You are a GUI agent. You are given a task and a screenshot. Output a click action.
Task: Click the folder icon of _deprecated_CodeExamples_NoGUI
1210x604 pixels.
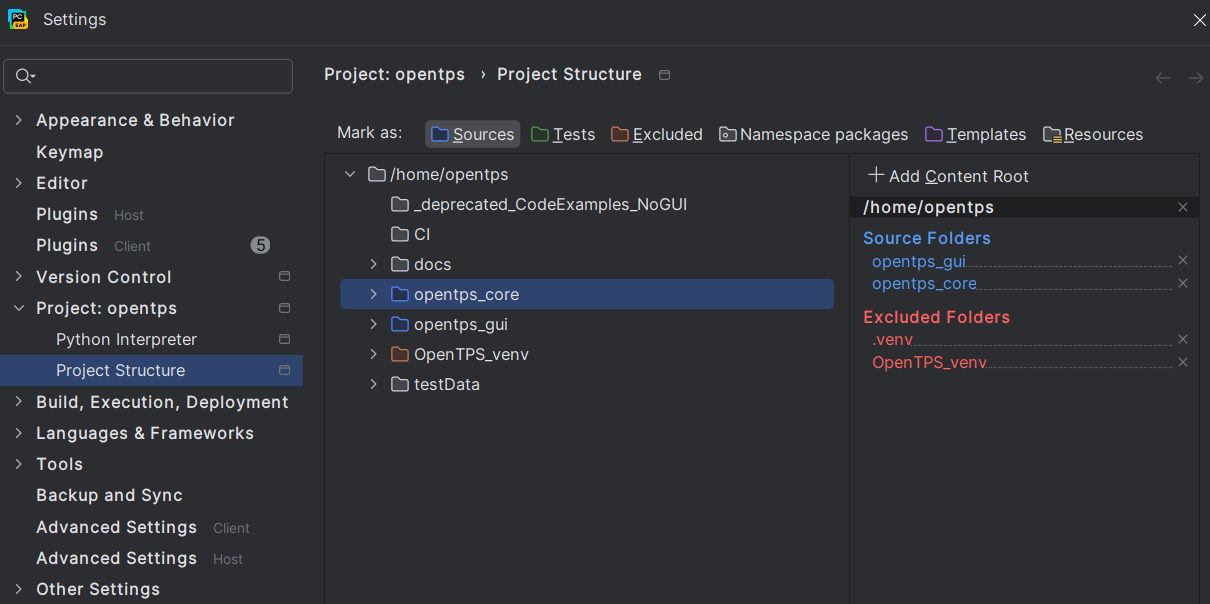(x=400, y=205)
